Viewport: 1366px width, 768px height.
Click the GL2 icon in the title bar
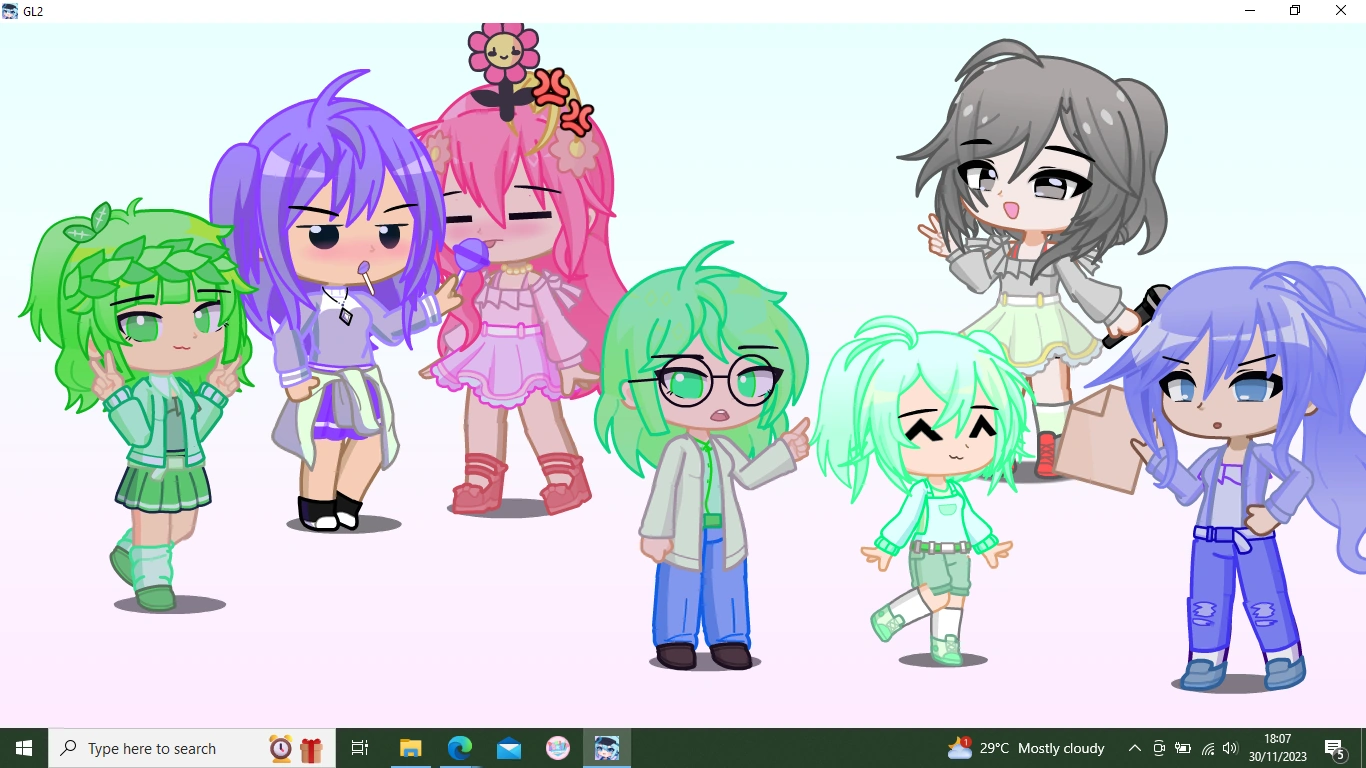(x=10, y=10)
